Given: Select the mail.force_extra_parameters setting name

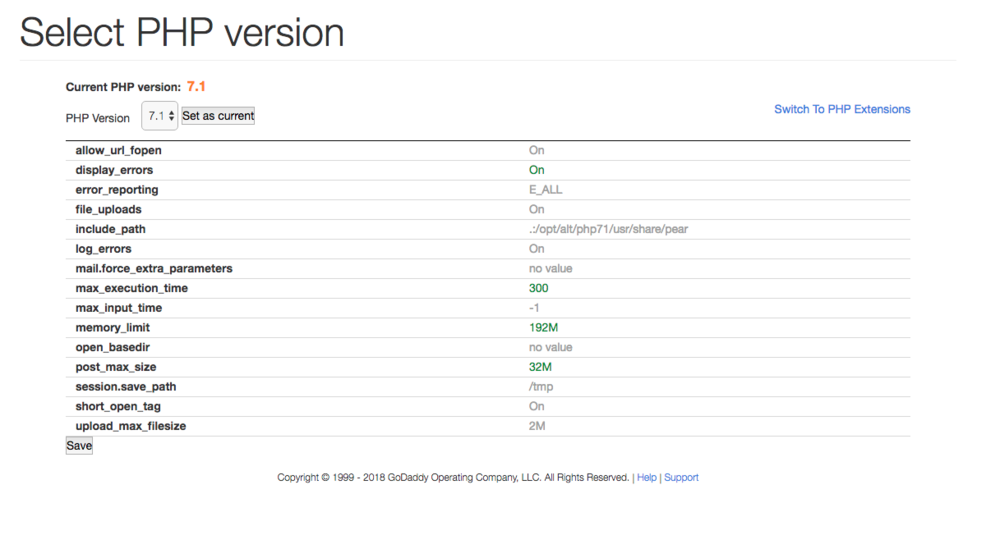Looking at the screenshot, I should pos(154,268).
